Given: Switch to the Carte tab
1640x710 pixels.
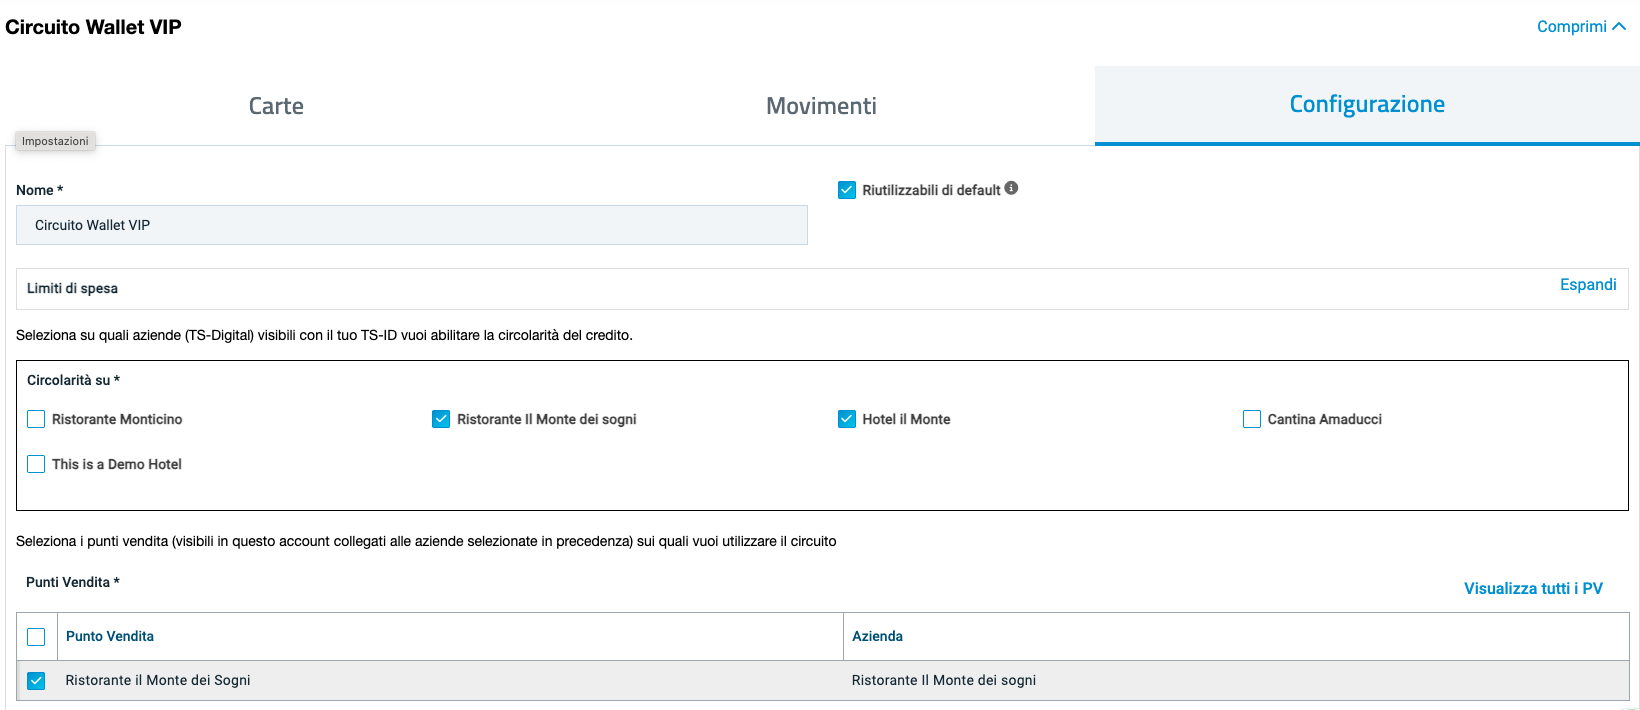Looking at the screenshot, I should coord(276,106).
